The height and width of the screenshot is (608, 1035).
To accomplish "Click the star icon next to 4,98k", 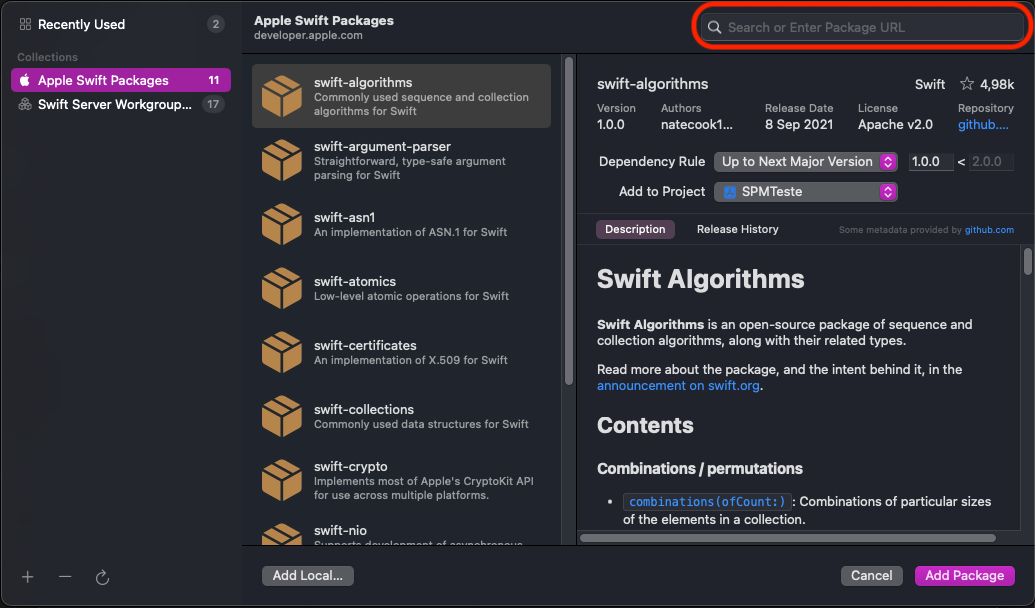I will pos(967,84).
